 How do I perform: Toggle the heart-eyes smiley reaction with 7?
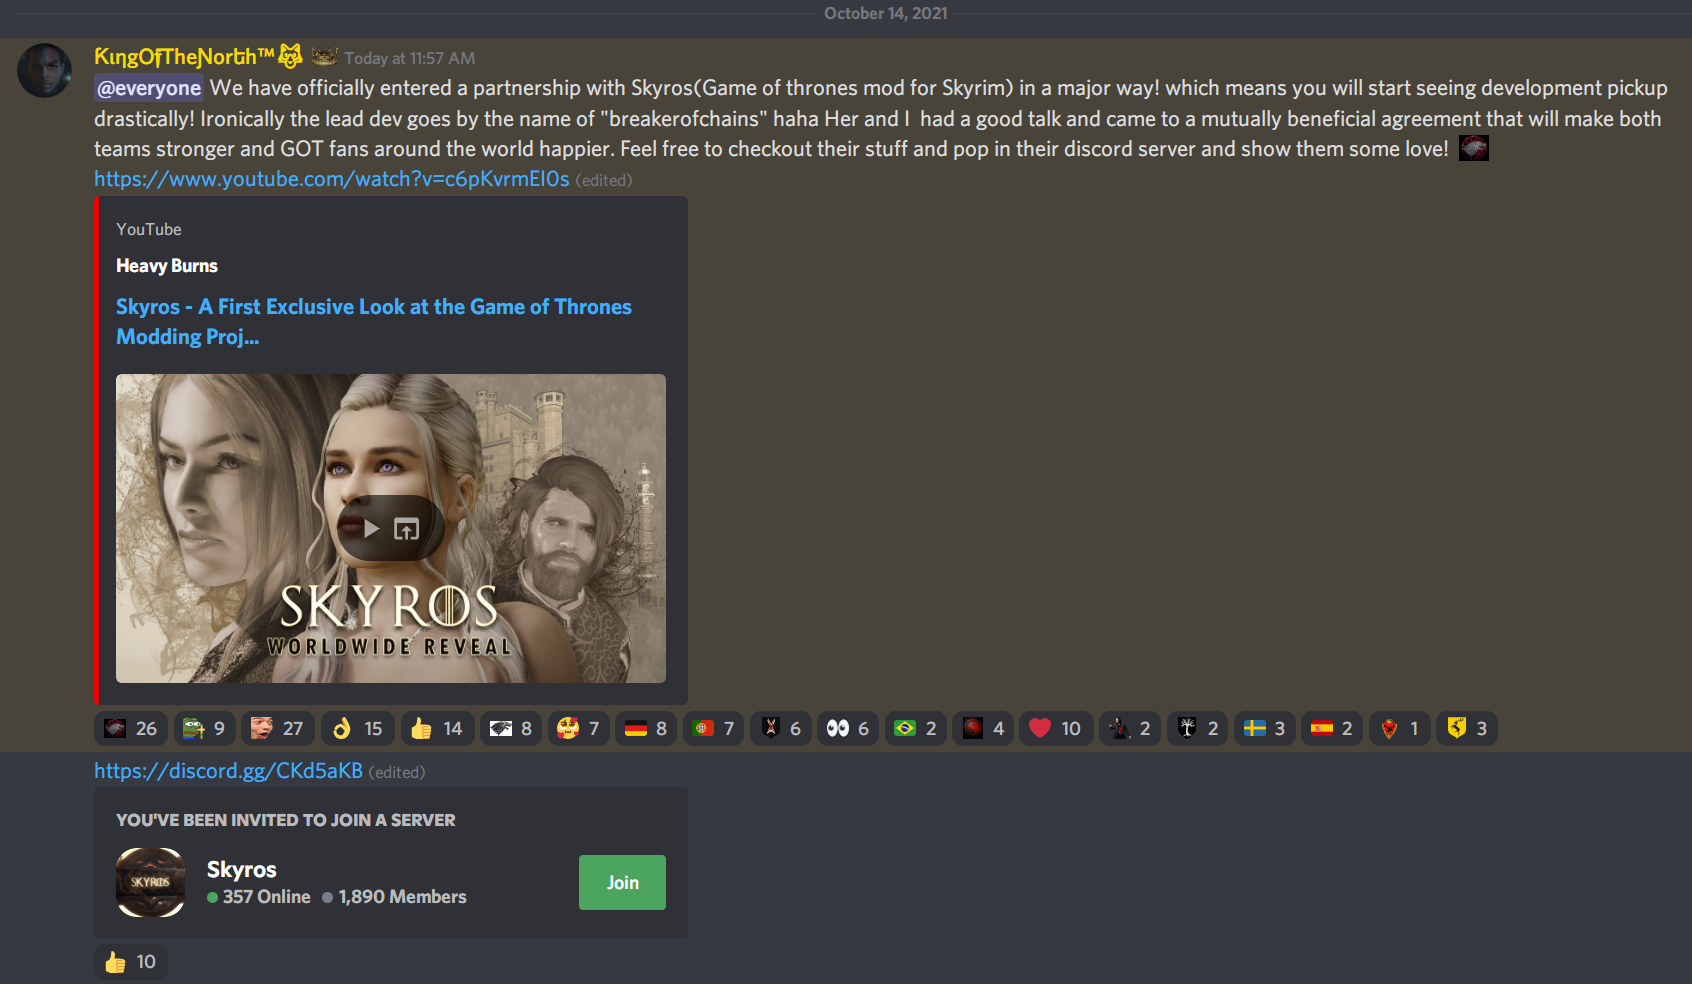578,728
